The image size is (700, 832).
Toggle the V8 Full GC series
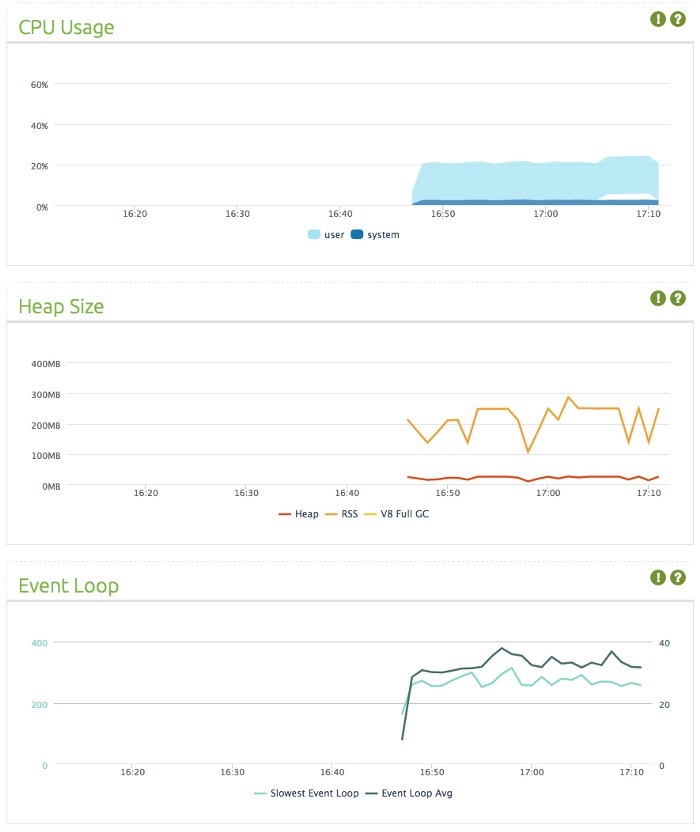point(396,514)
